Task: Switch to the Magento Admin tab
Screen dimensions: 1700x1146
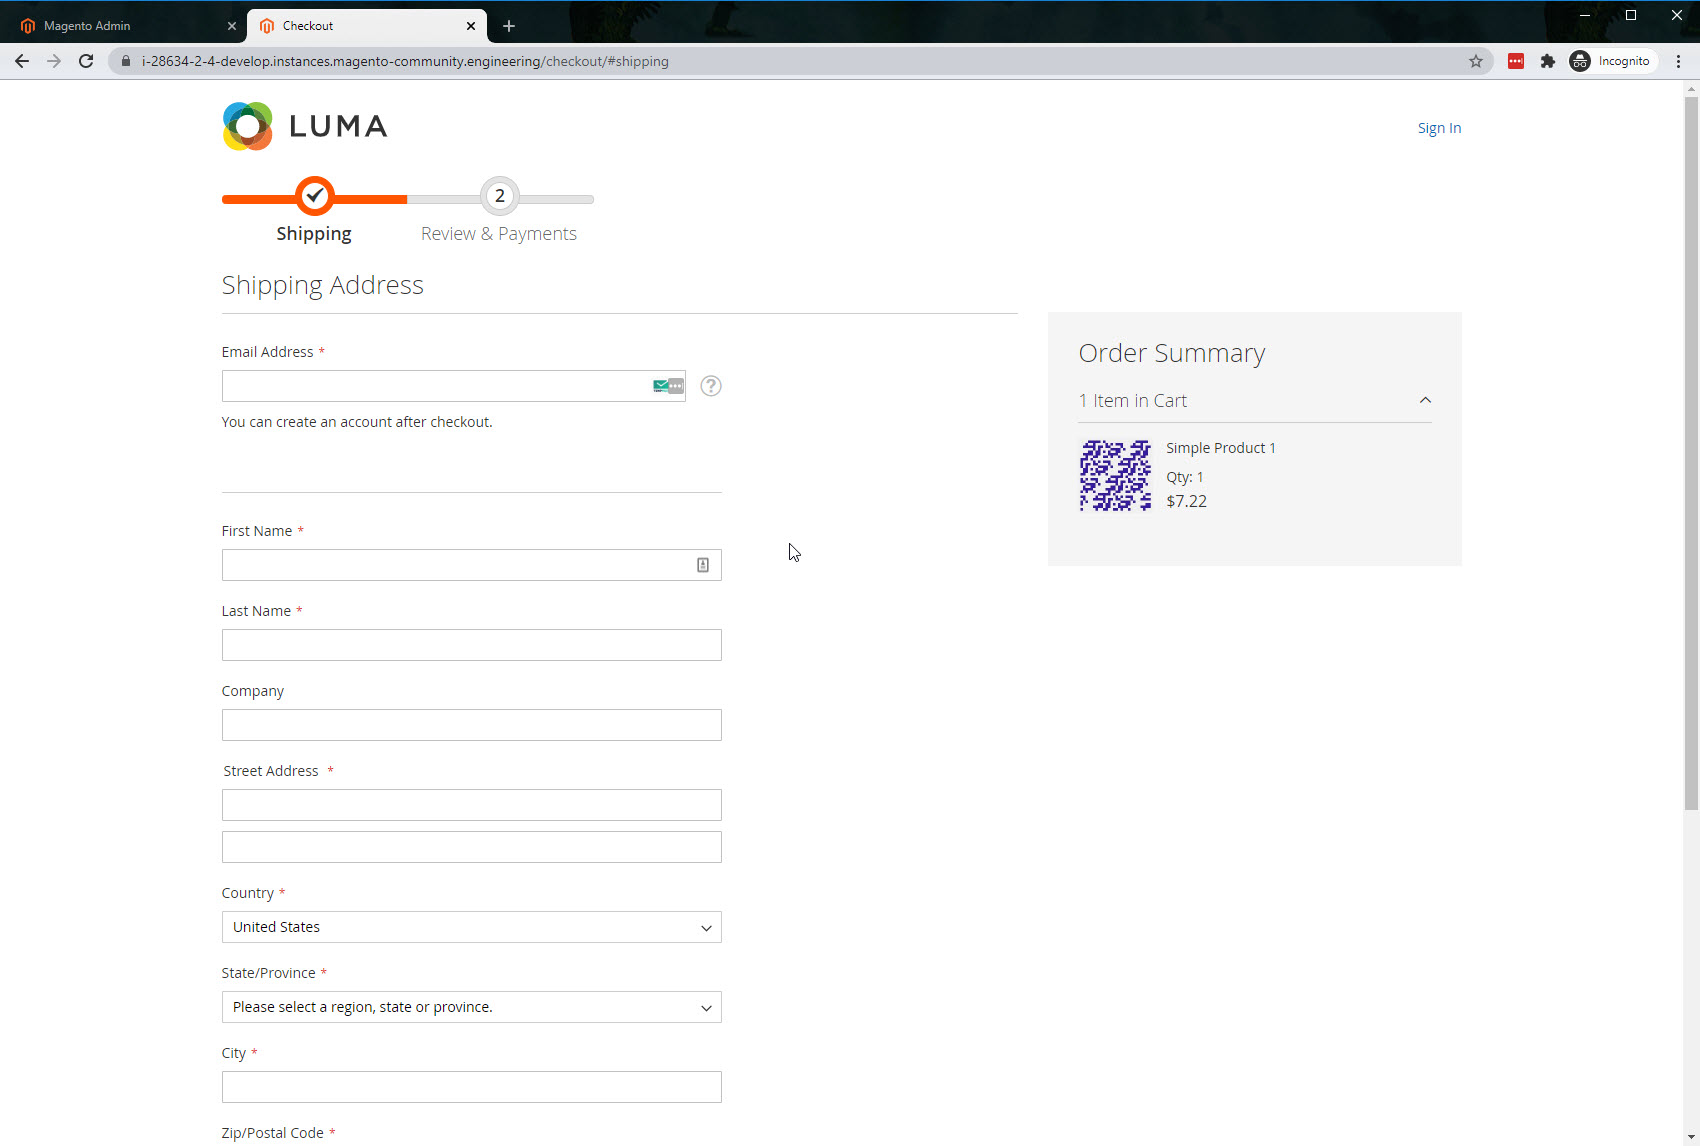Action: click(125, 26)
